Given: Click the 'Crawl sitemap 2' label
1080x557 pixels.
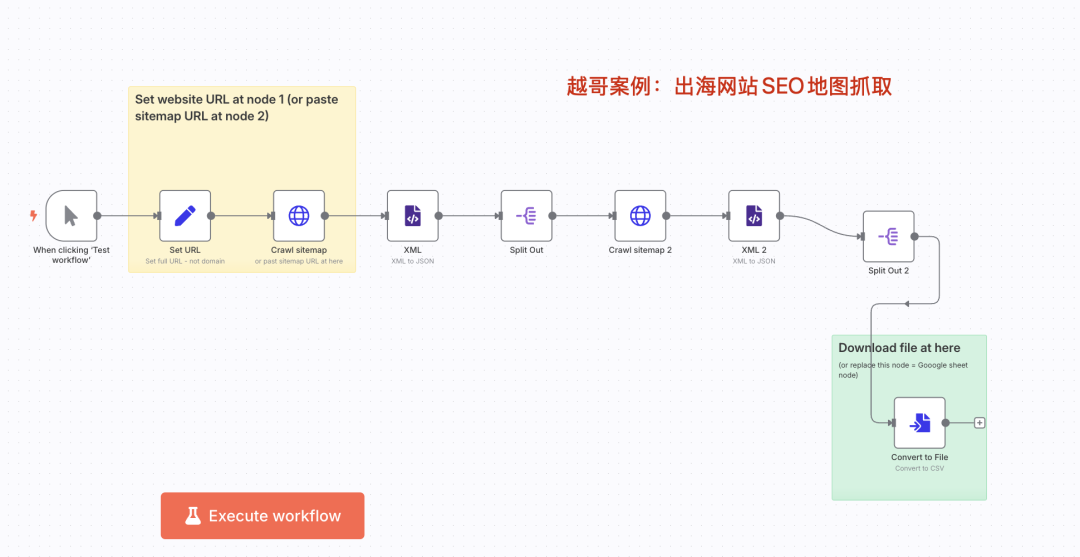Looking at the screenshot, I should [640, 250].
